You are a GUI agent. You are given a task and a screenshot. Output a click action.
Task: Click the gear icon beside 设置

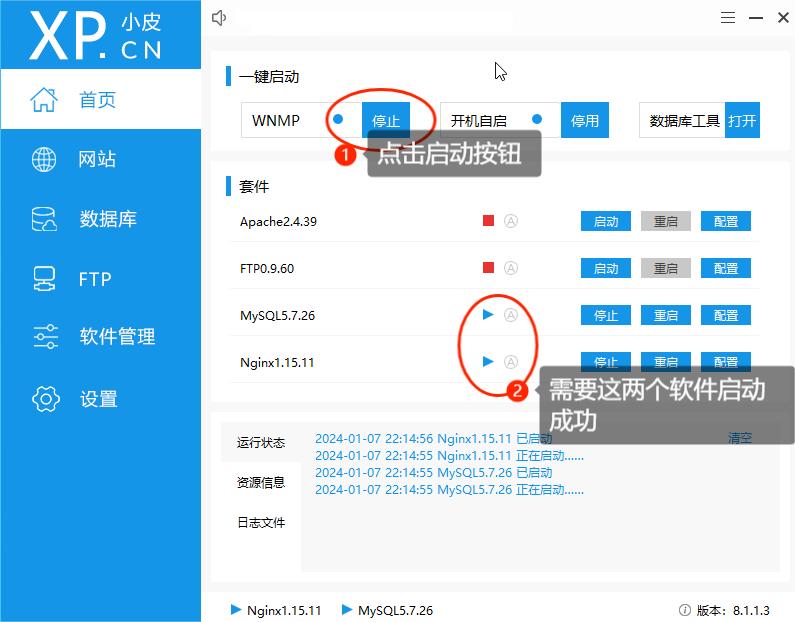click(46, 399)
